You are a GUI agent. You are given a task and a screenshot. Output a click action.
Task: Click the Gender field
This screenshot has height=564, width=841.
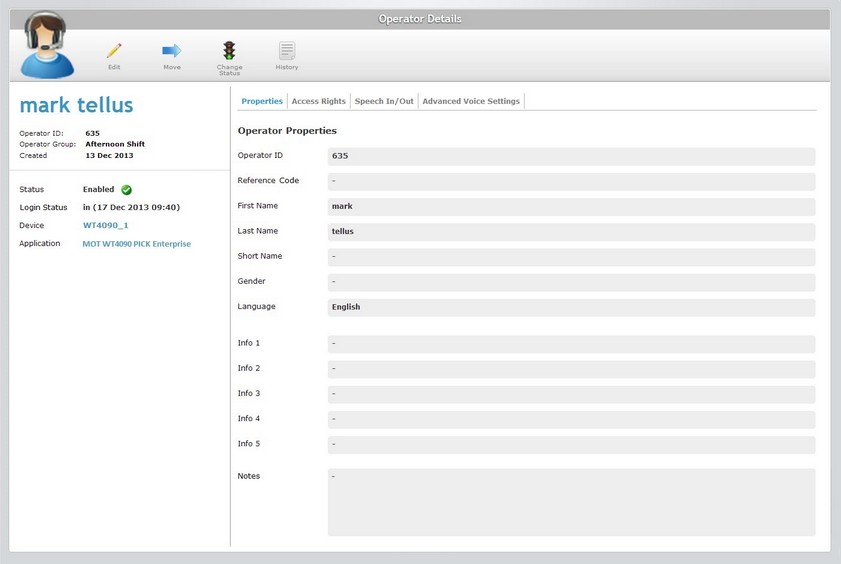(x=571, y=282)
